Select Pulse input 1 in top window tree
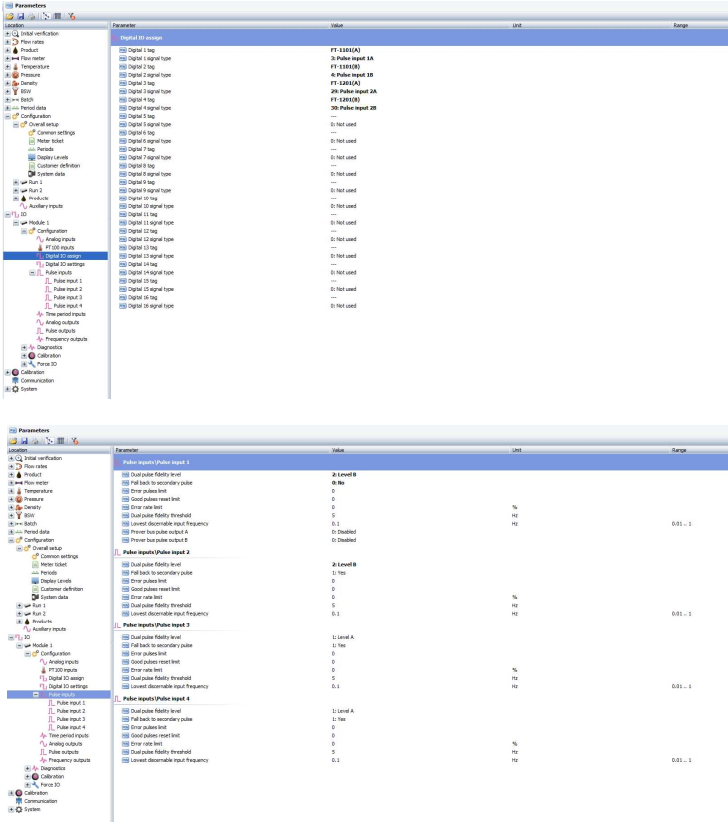Viewport: 728px width, 823px height. coord(68,281)
